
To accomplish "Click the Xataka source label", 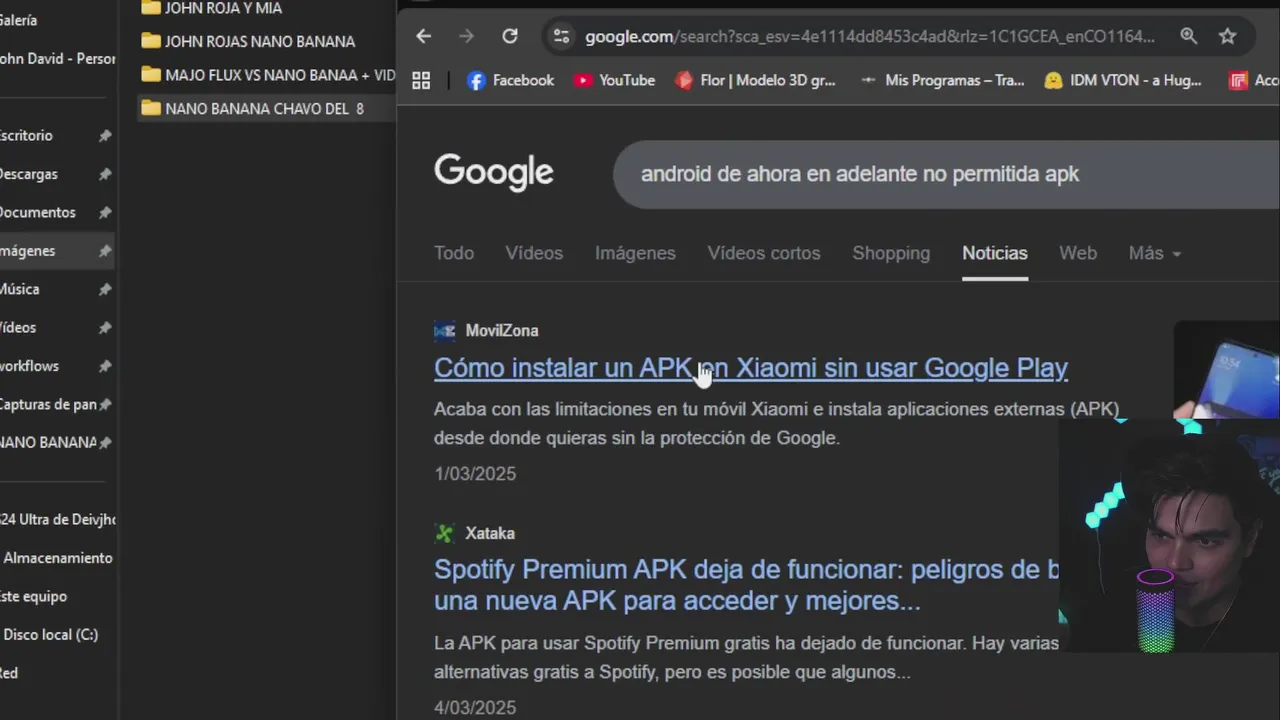I will 490,534.
